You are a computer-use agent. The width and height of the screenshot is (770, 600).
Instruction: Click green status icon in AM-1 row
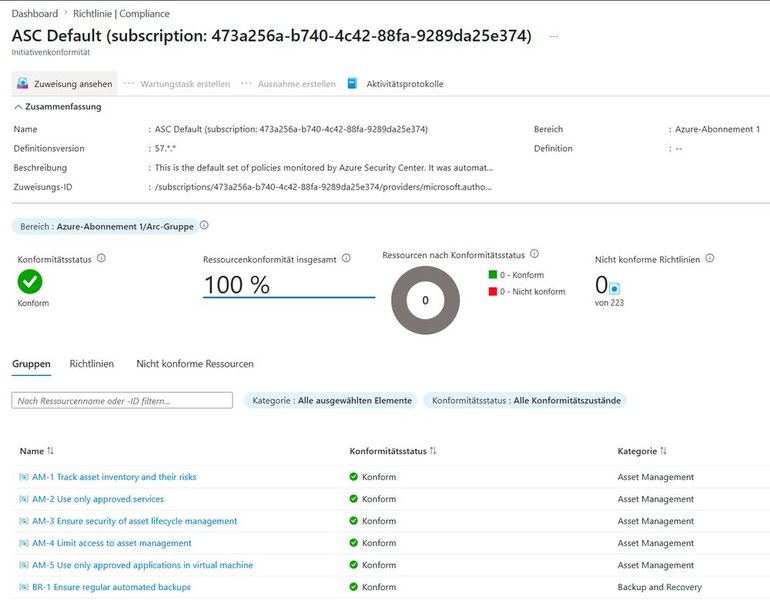(x=354, y=476)
